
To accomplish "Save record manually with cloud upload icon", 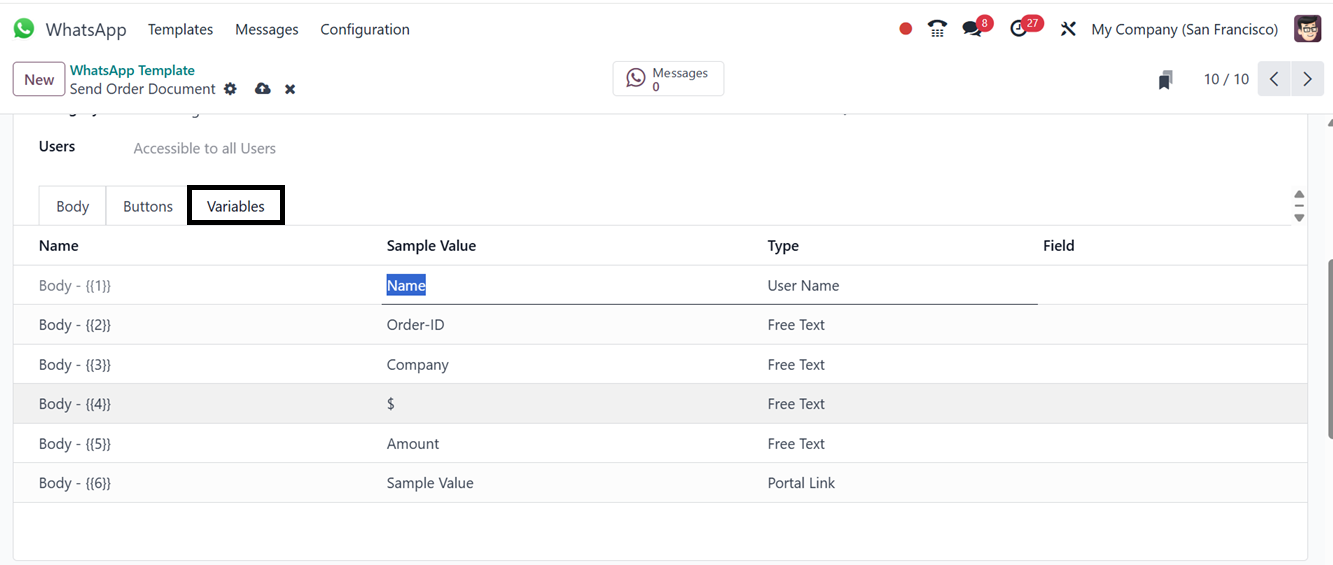I will coord(262,89).
